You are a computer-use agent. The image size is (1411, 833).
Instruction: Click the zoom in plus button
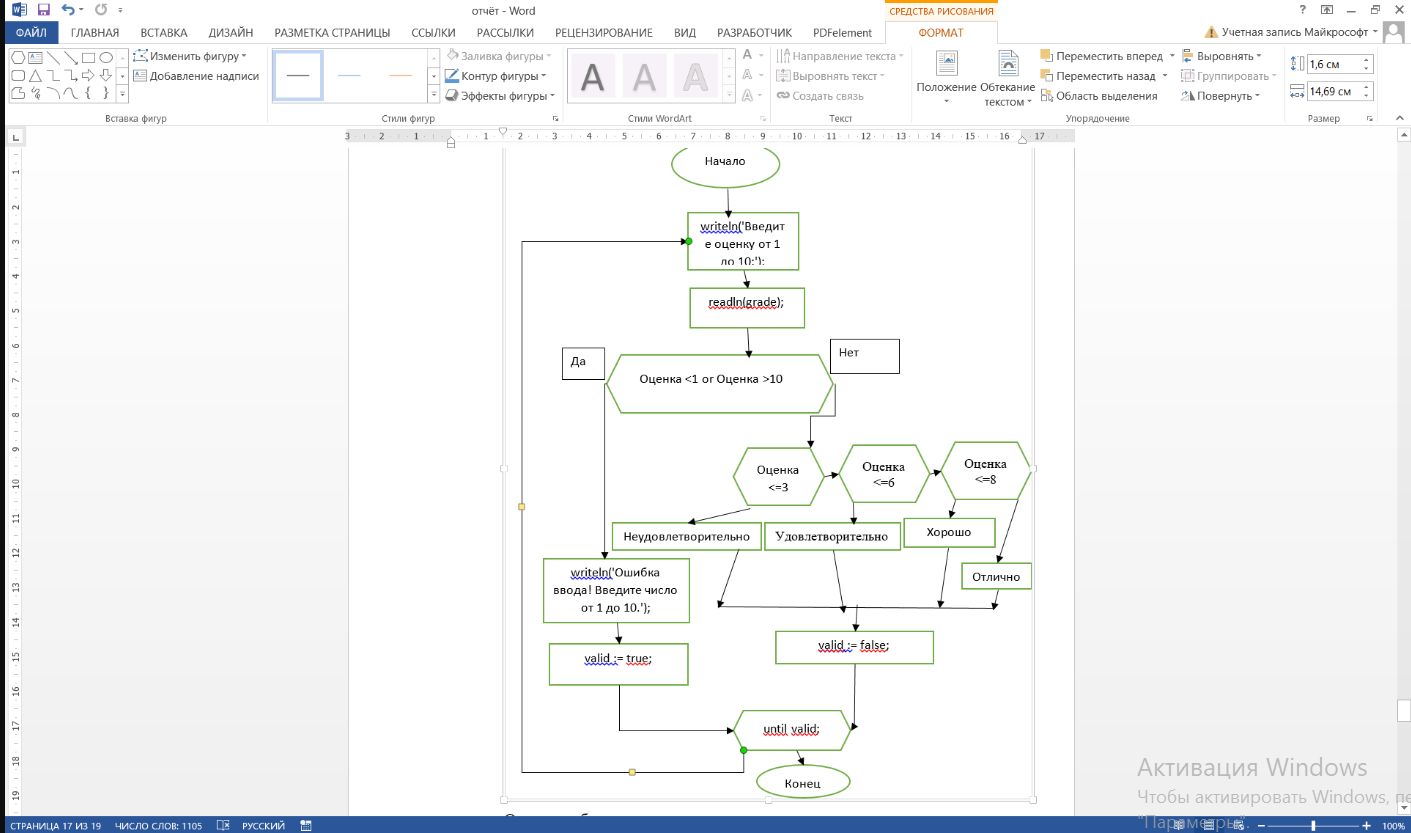(x=1366, y=826)
